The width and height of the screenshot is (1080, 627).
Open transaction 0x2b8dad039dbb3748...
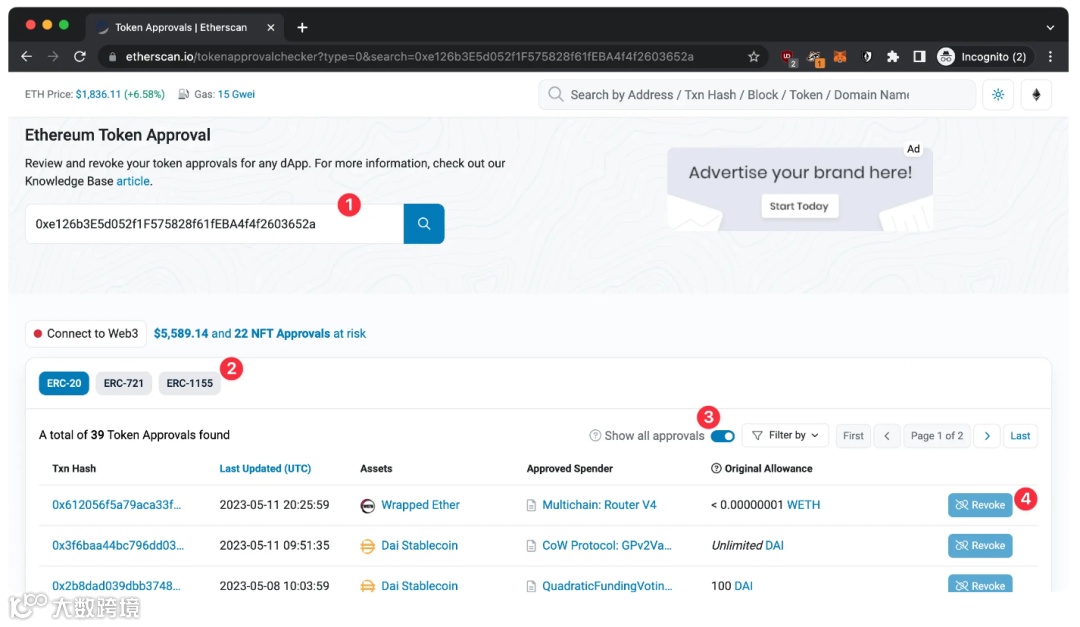tap(116, 586)
